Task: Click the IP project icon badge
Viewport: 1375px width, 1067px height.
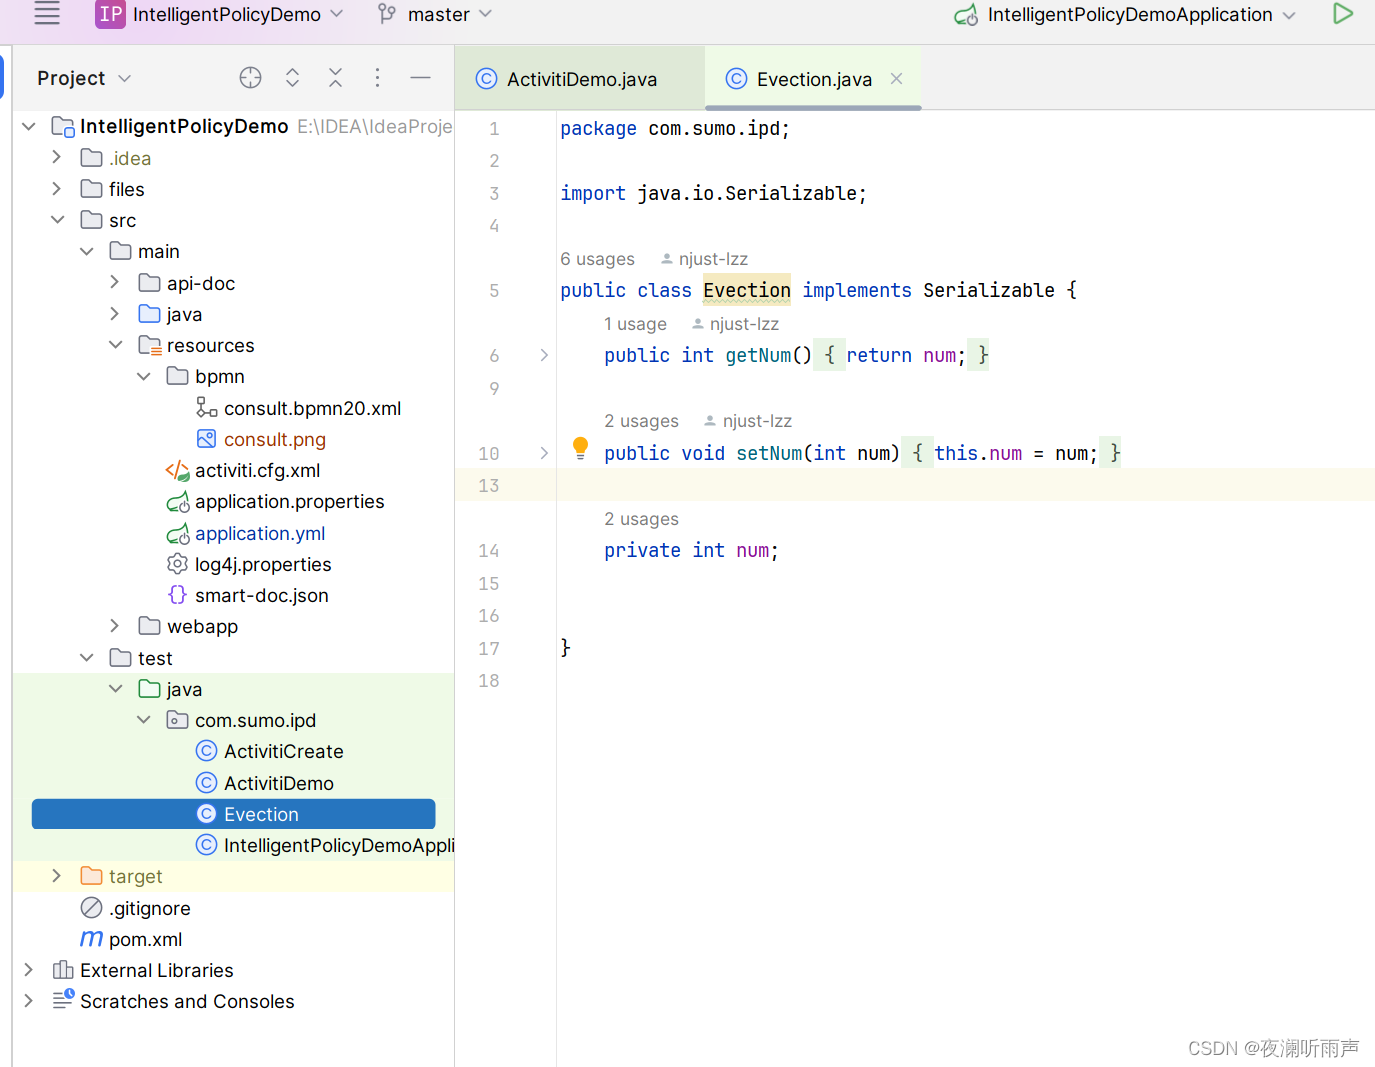Action: pos(110,14)
